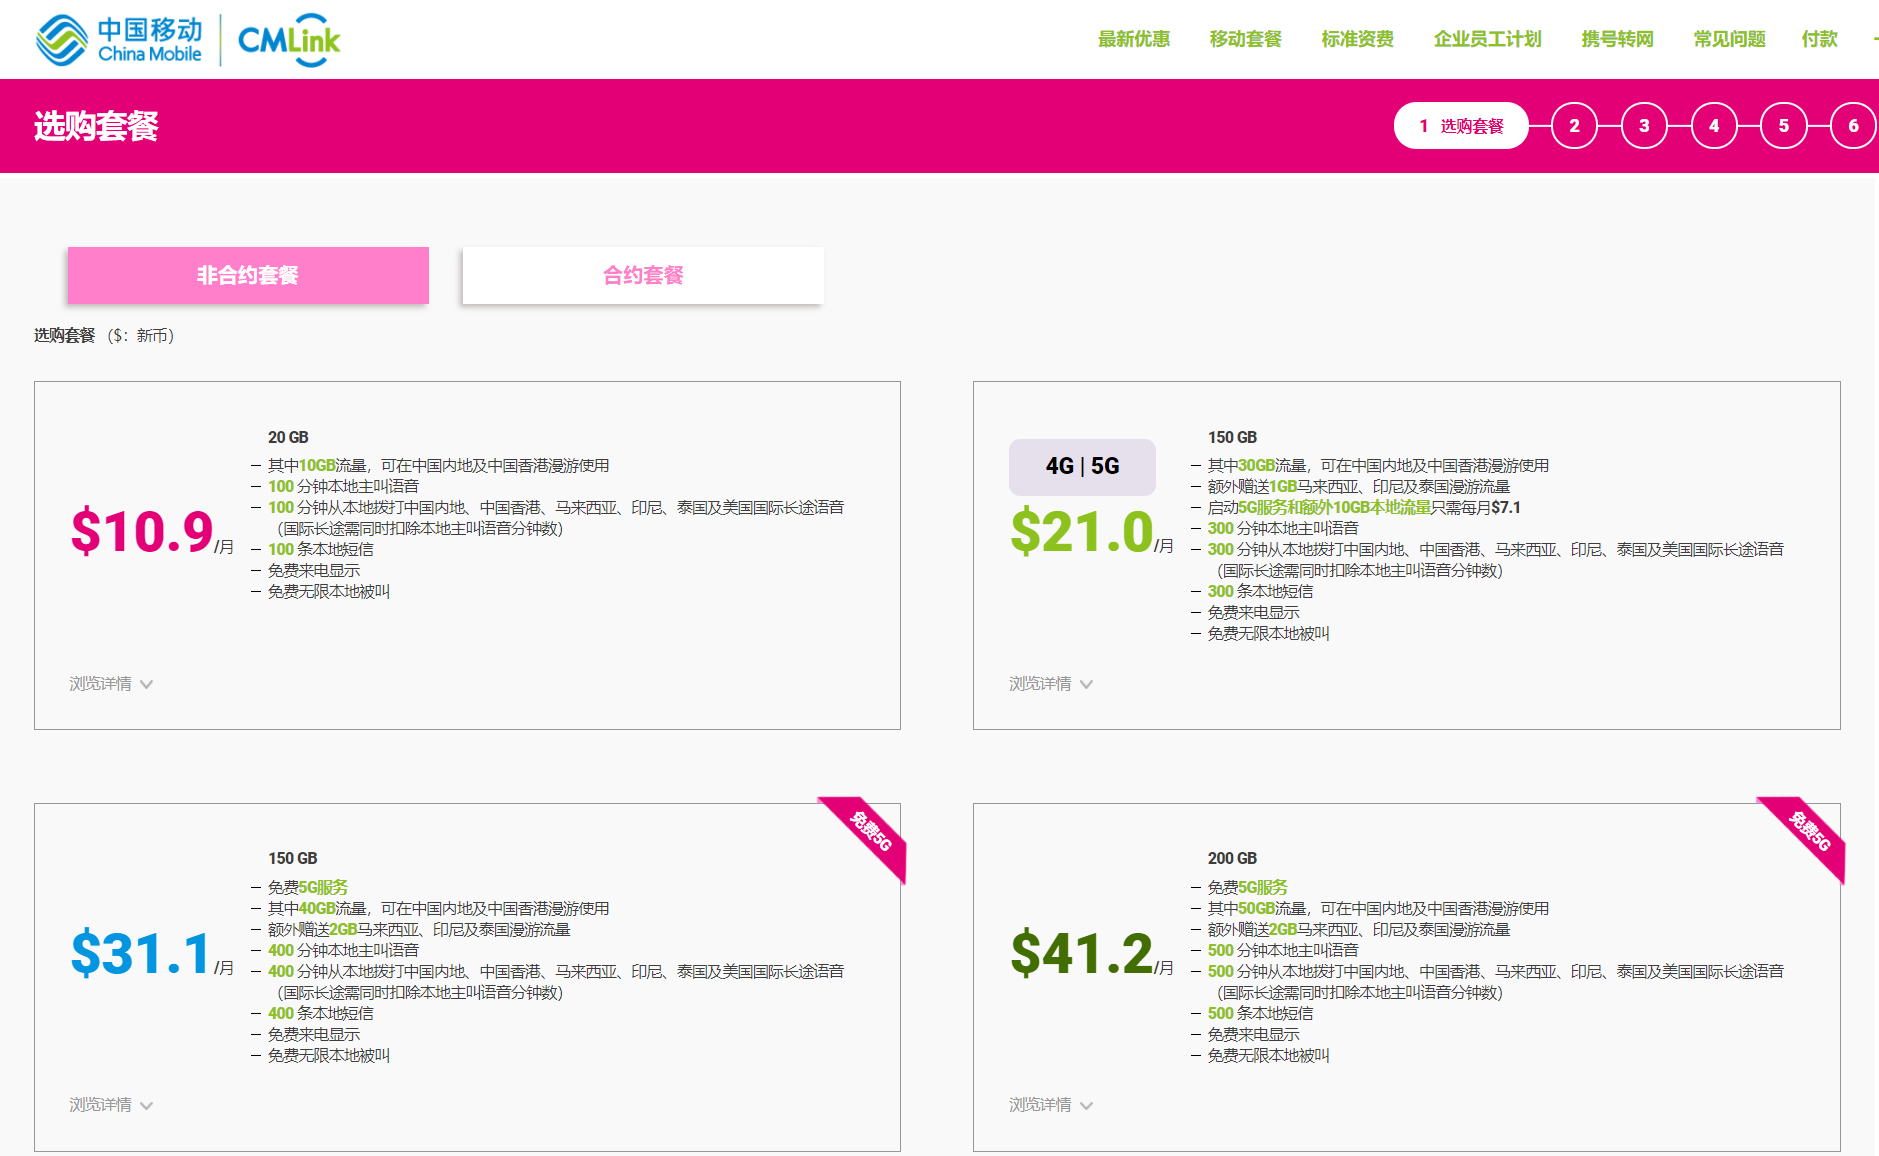
Task: Open the 移动套餐 menu item
Action: (1246, 39)
